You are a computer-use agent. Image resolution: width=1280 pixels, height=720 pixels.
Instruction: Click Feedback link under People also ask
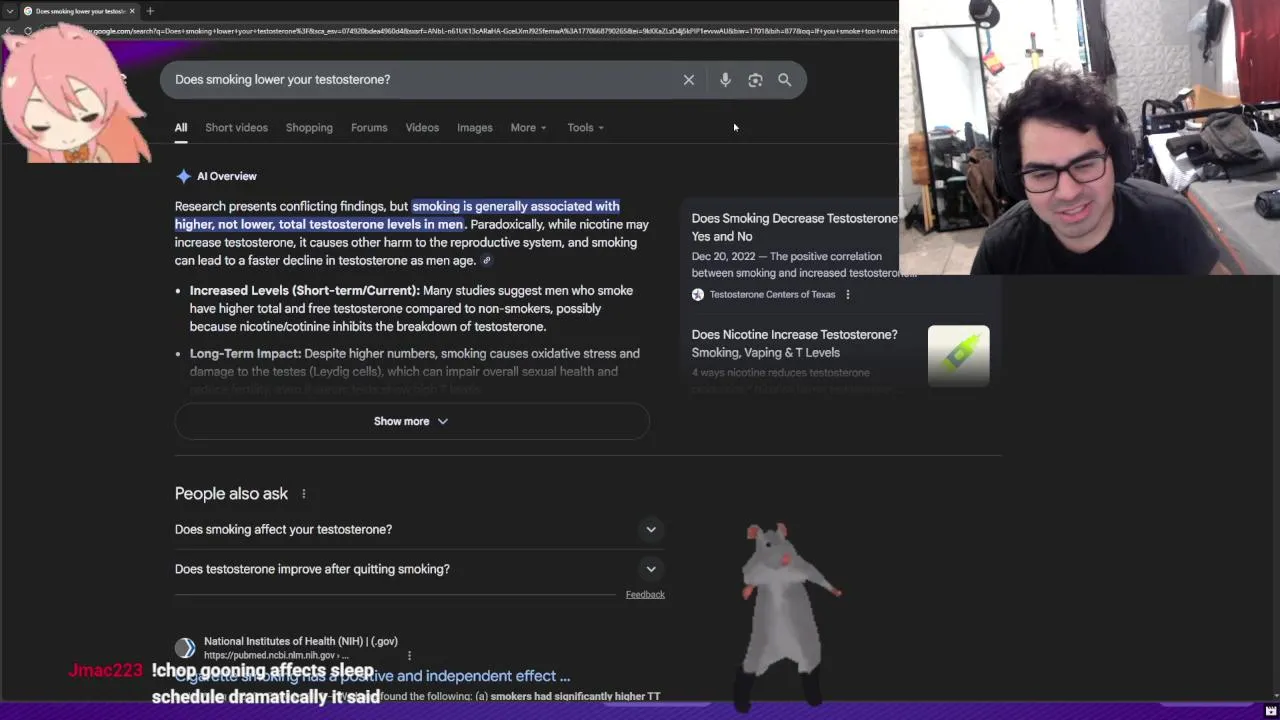tap(645, 595)
